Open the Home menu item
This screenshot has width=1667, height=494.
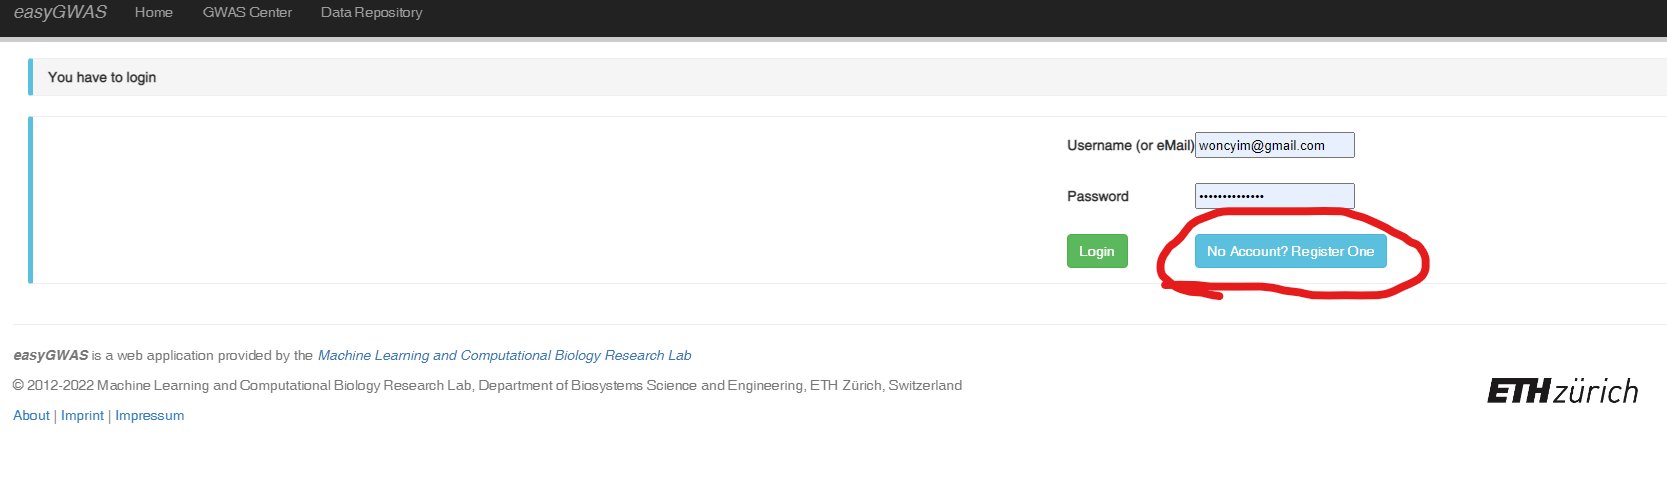154,12
